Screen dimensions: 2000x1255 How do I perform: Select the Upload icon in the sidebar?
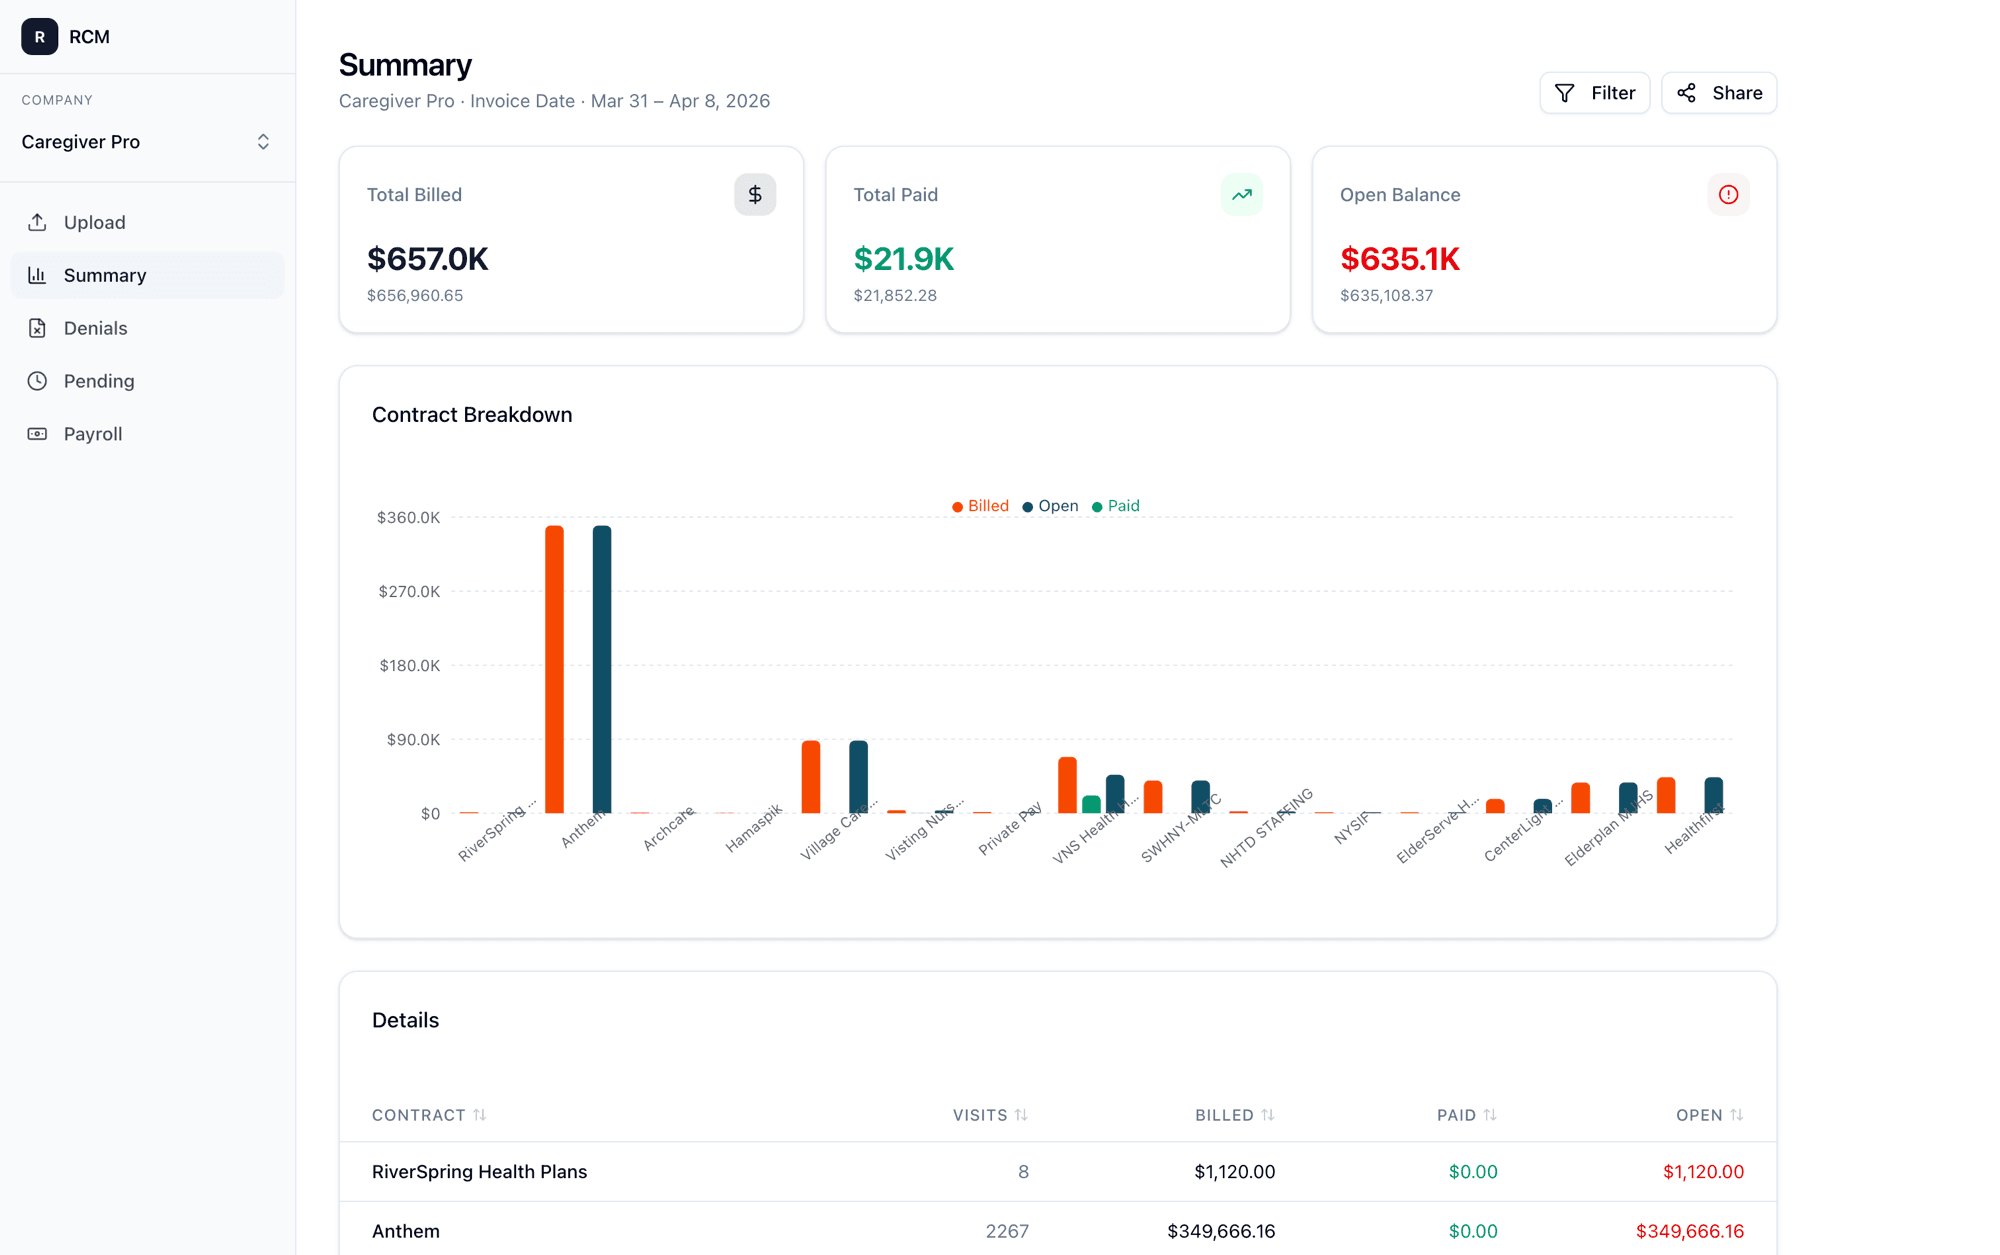[38, 222]
